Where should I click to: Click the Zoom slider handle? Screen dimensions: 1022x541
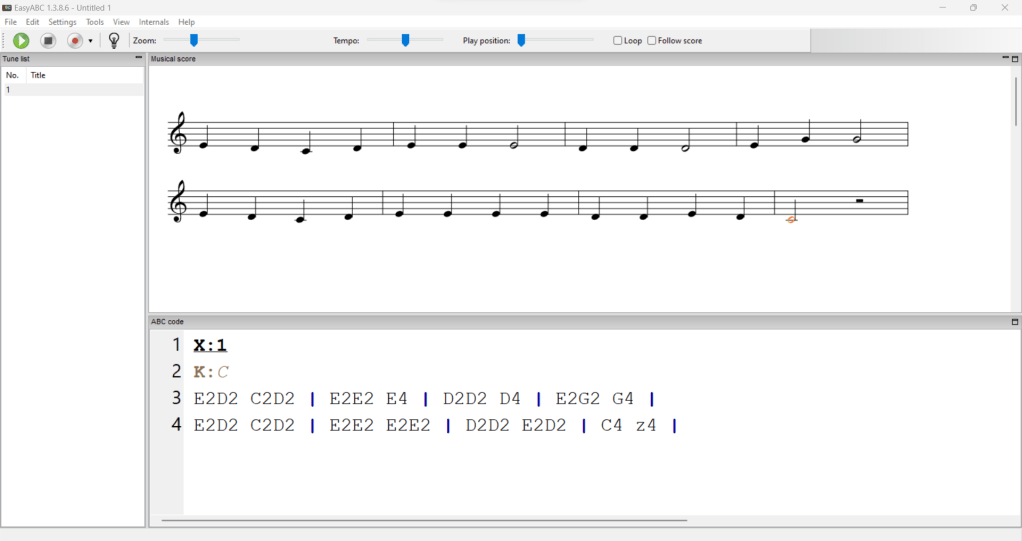click(194, 41)
